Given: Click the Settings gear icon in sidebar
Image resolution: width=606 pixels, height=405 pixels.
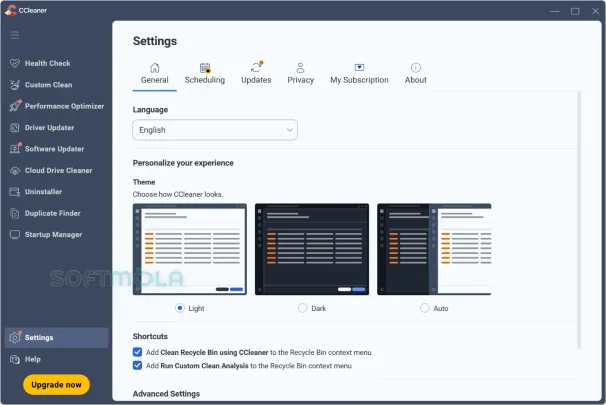Looking at the screenshot, I should [15, 337].
